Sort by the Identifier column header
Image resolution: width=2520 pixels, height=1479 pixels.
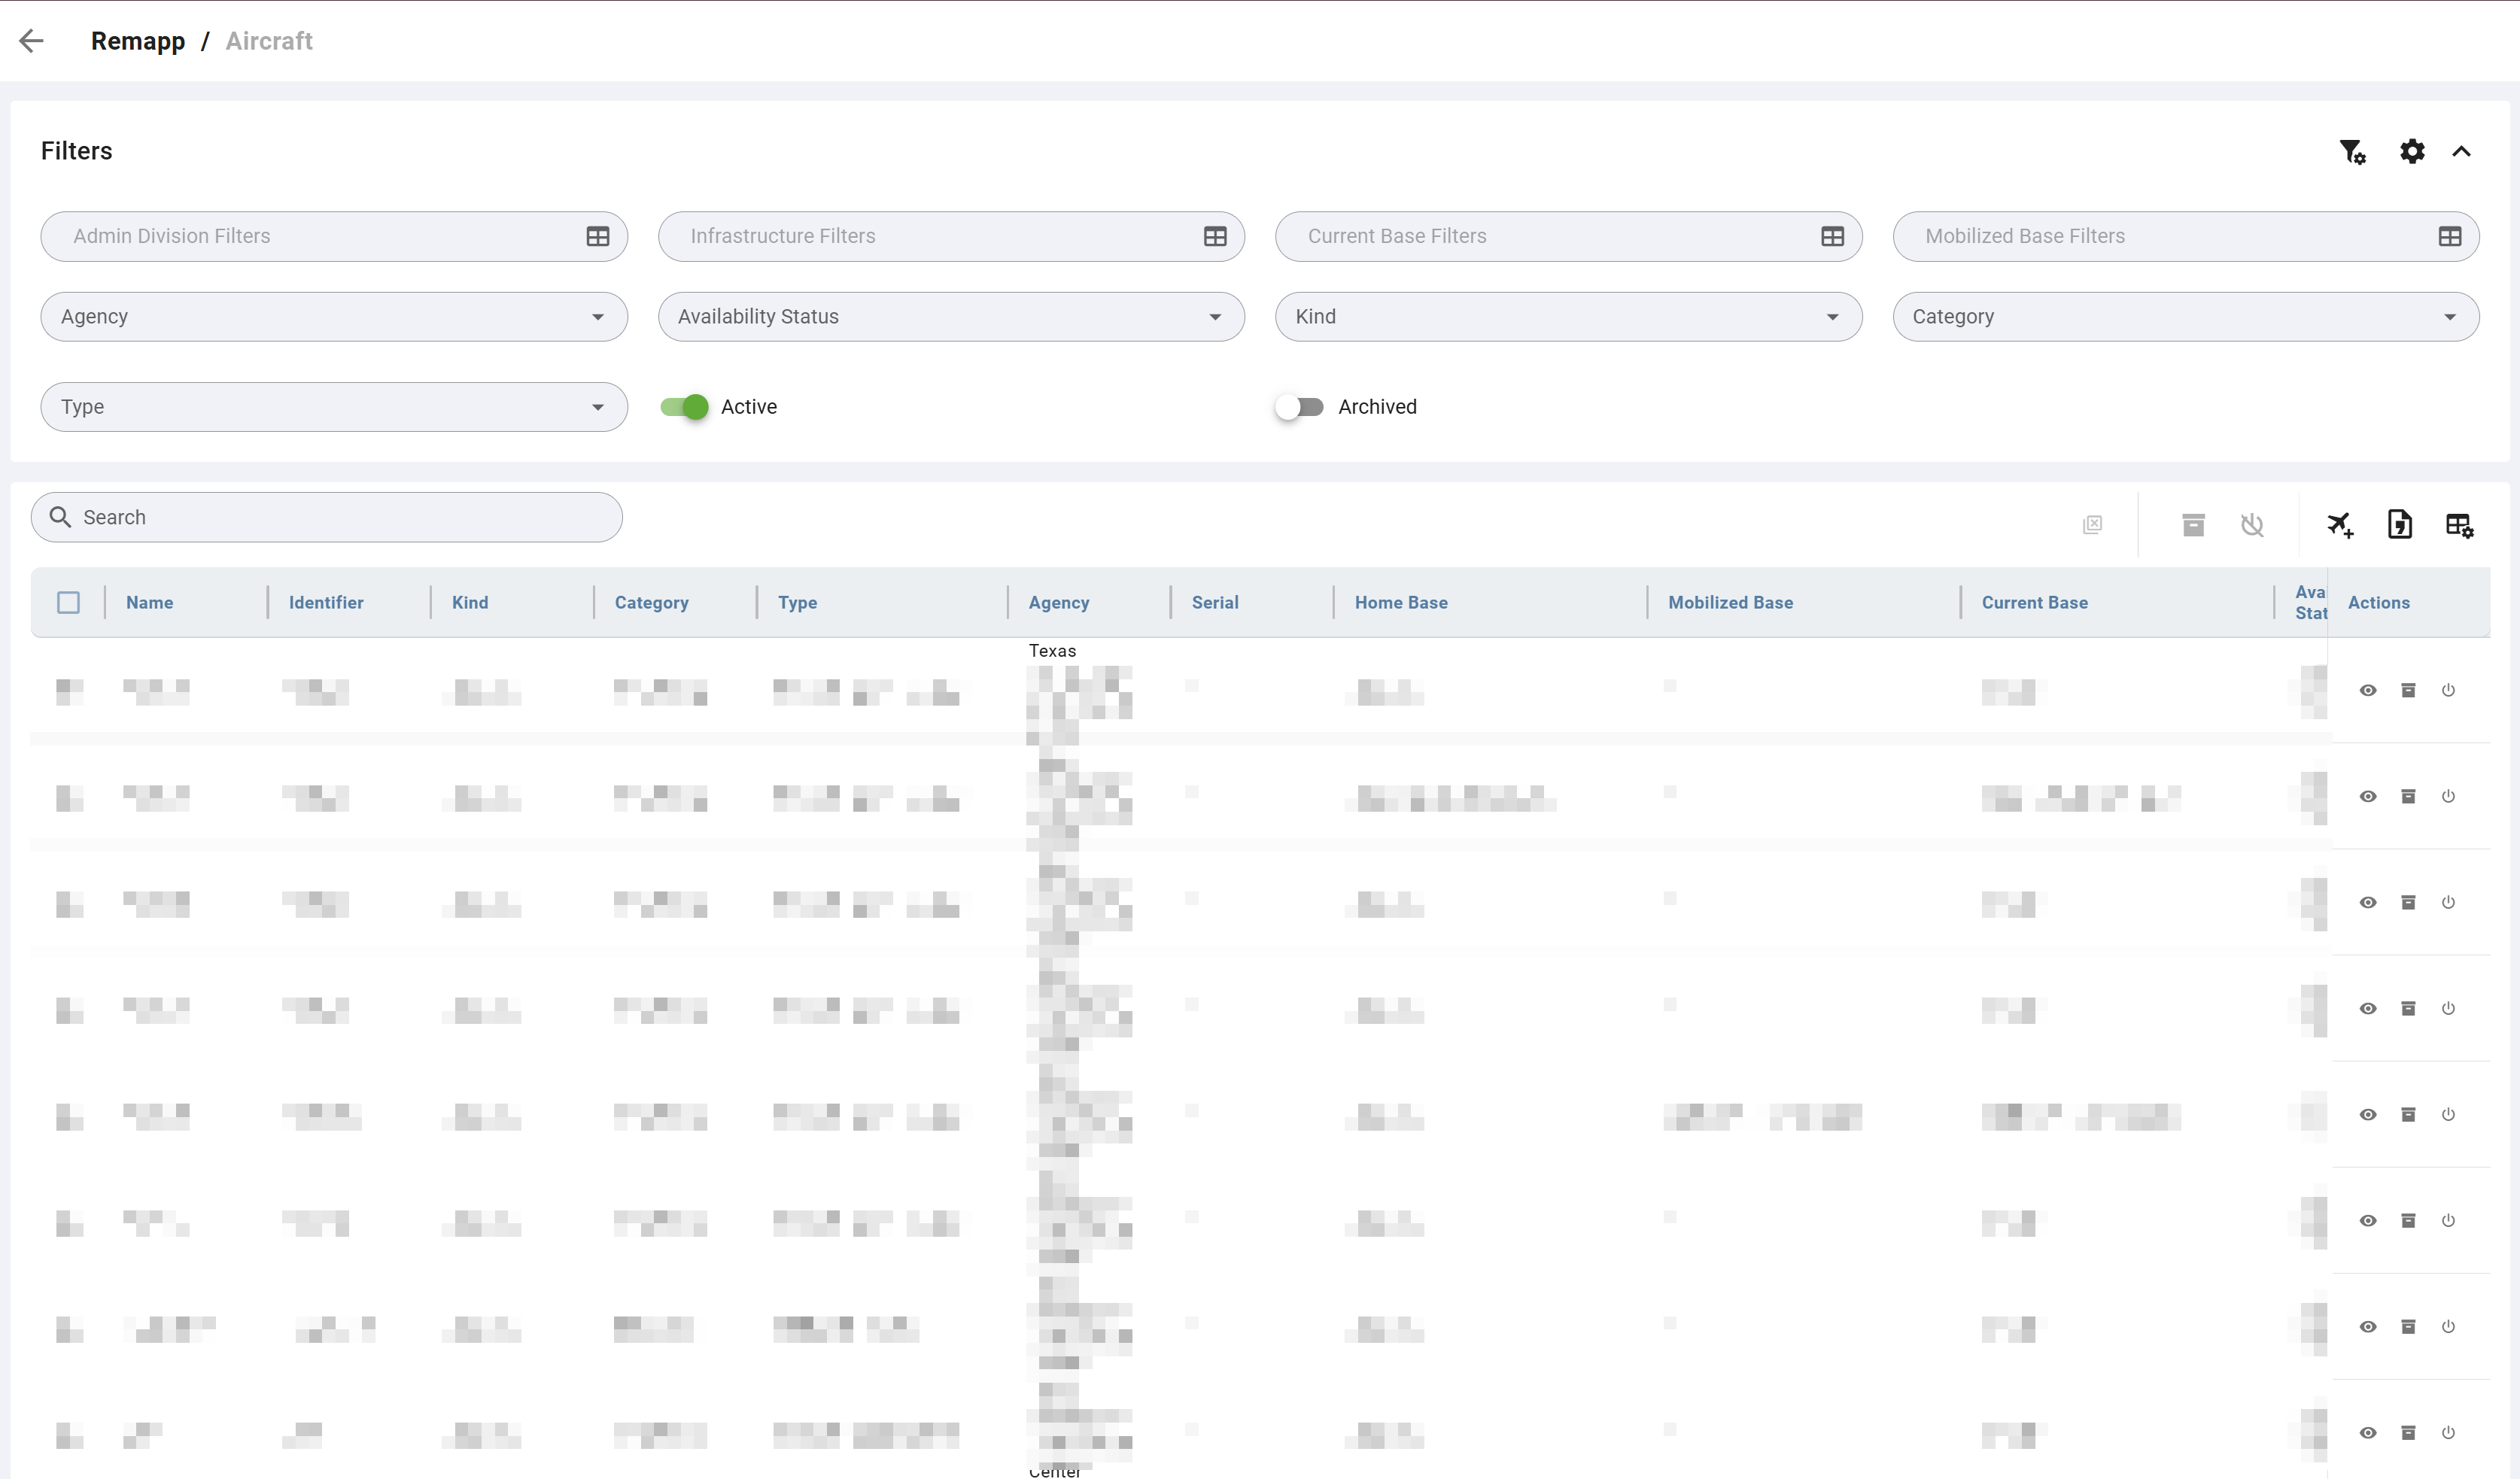pyautogui.click(x=326, y=602)
